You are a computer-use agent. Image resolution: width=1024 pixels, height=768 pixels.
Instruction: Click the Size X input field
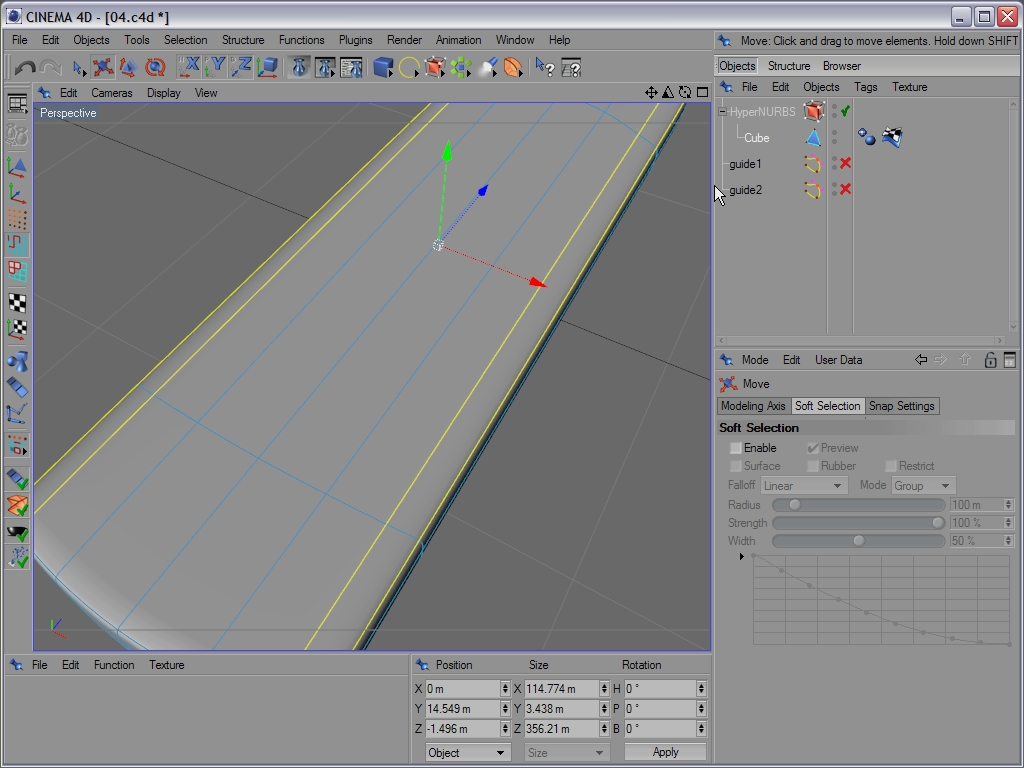(x=562, y=689)
